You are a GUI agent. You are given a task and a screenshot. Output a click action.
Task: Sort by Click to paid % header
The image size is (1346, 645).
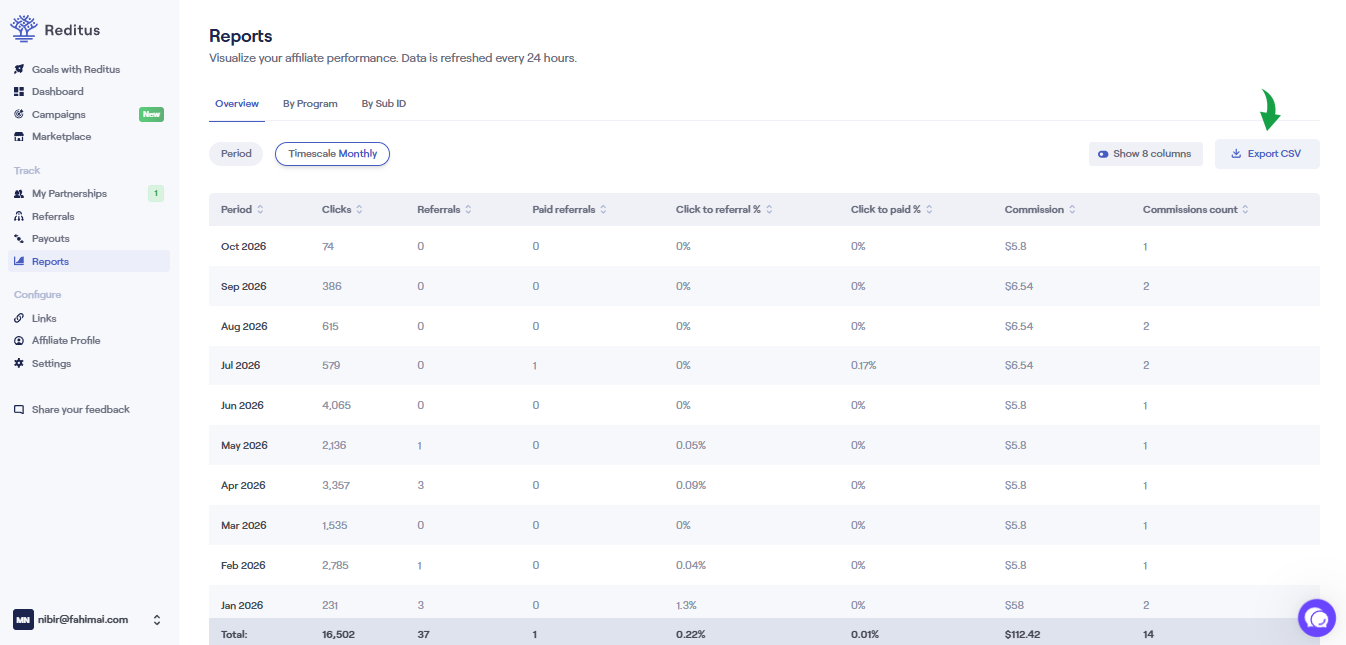coord(892,210)
